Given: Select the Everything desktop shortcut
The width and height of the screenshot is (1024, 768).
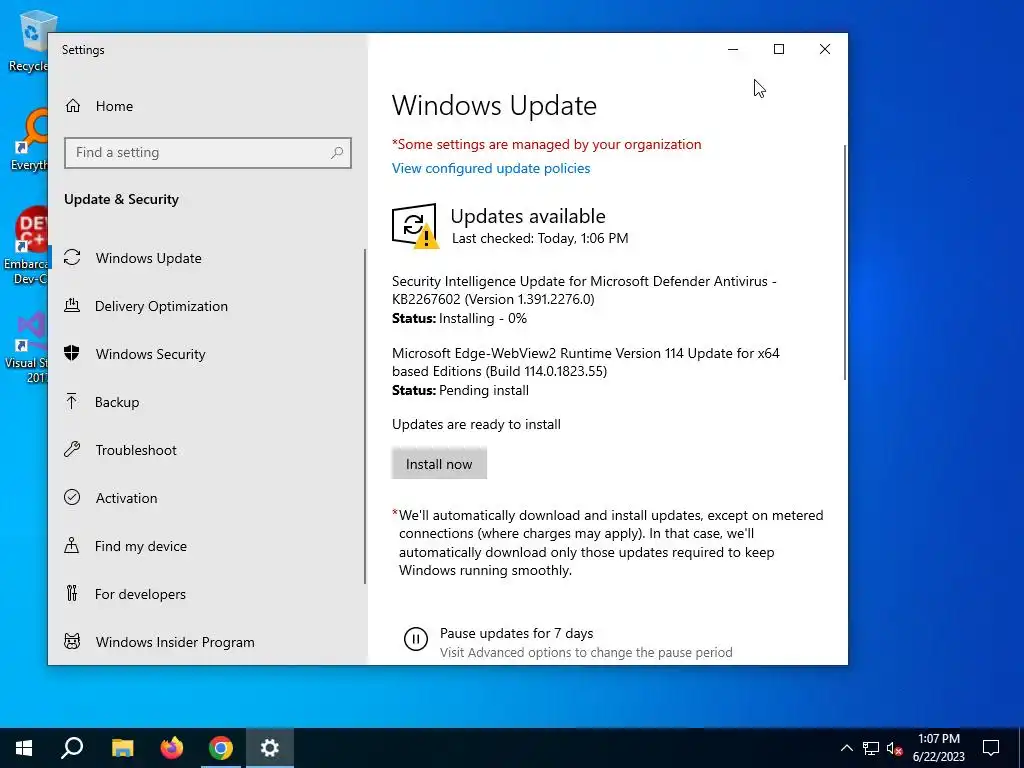Looking at the screenshot, I should click(x=29, y=140).
